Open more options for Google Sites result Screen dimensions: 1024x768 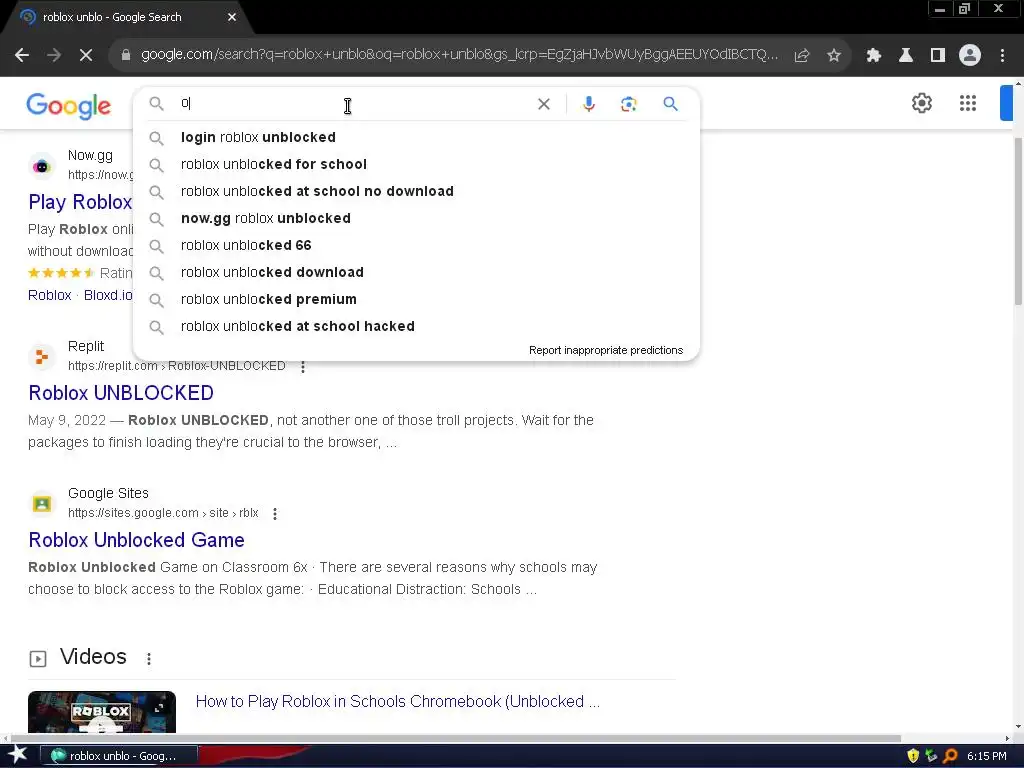(275, 514)
